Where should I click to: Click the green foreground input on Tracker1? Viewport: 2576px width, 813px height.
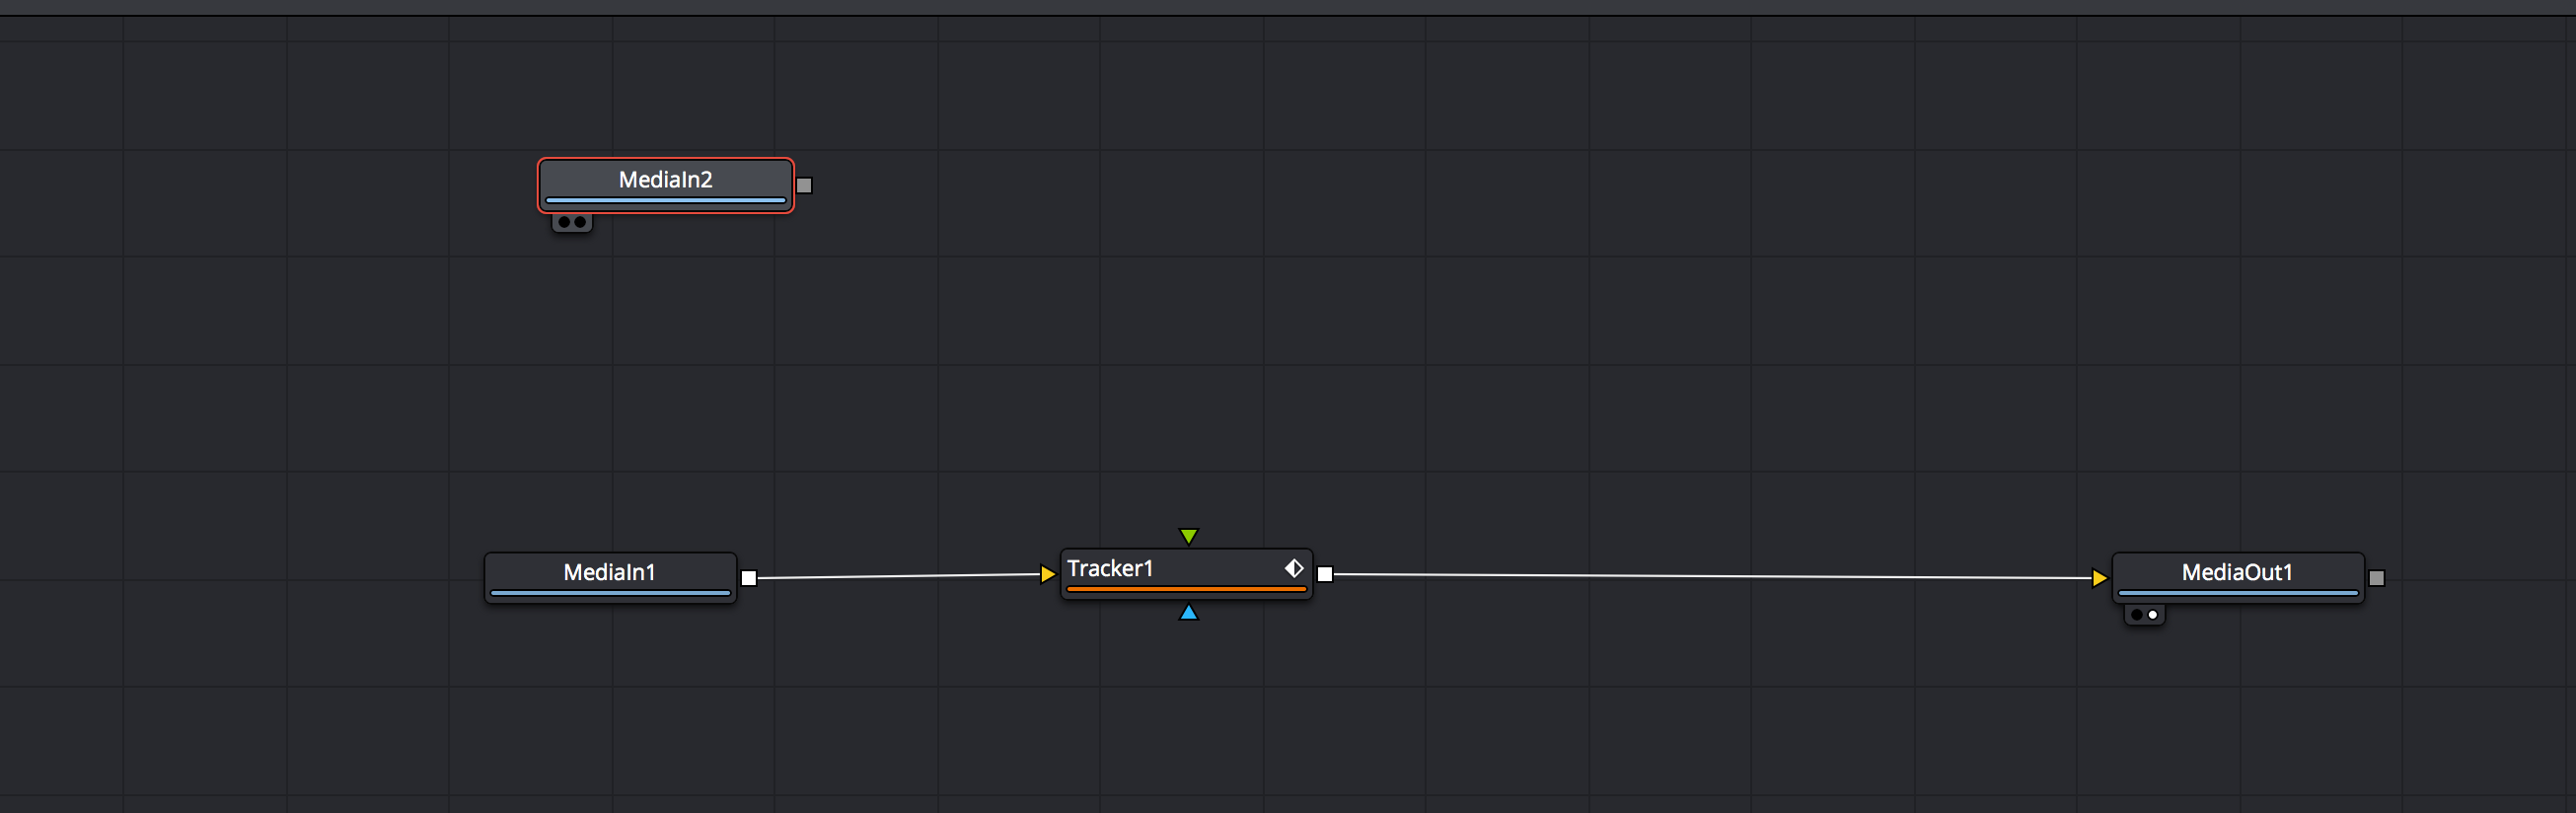[x=1188, y=537]
